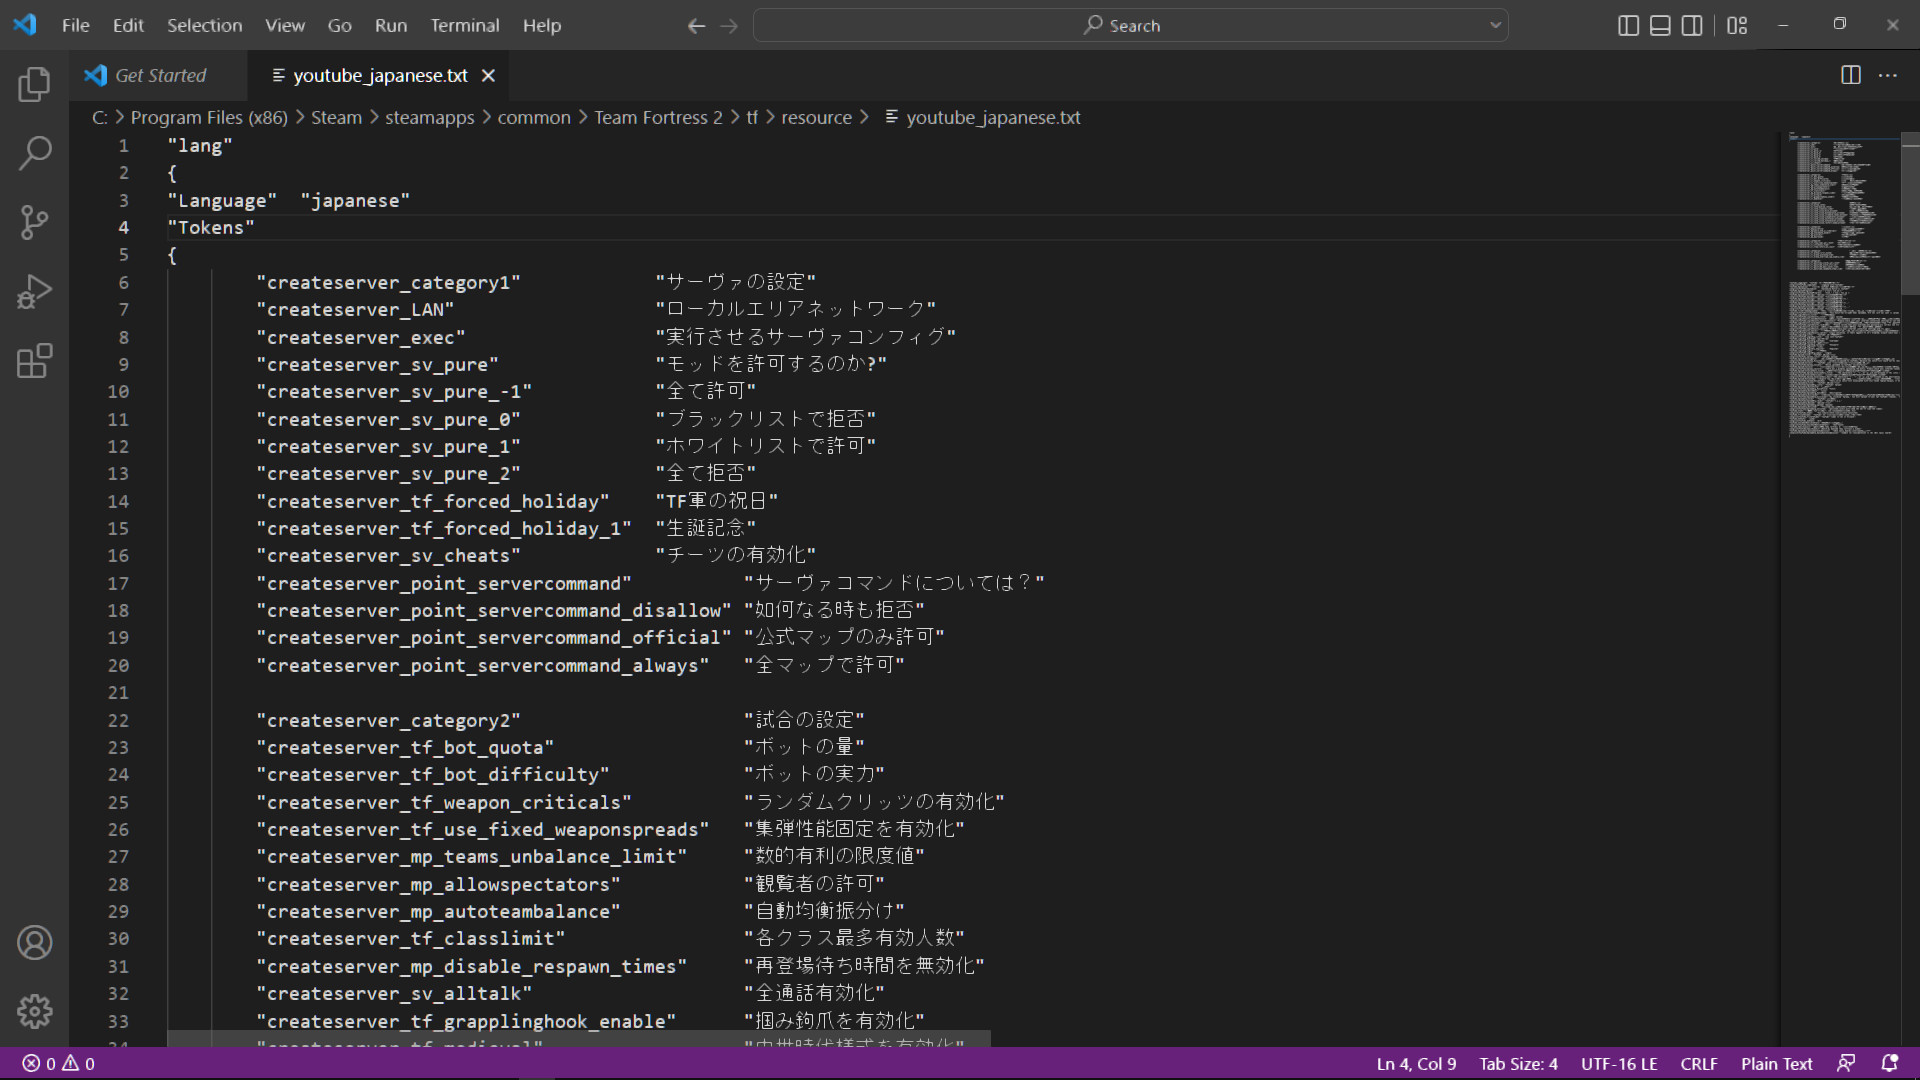
Task: Open the Run menu
Action: 391,26
